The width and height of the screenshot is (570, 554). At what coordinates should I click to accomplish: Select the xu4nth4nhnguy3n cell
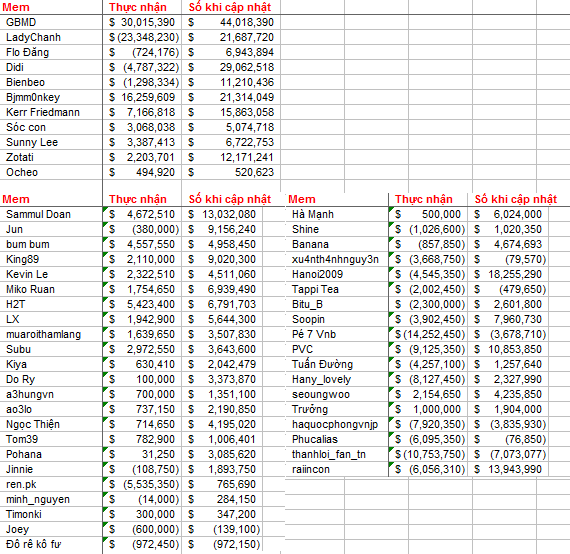pyautogui.click(x=337, y=260)
